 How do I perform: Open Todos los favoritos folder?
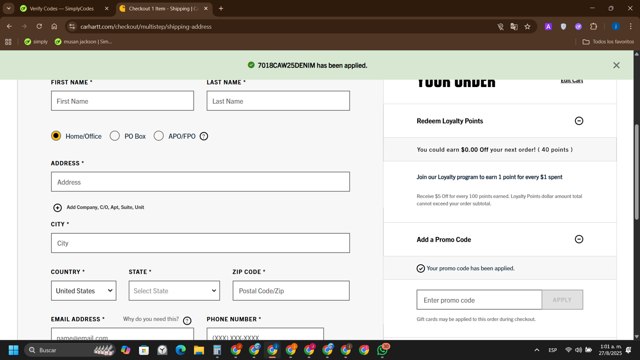tap(608, 42)
